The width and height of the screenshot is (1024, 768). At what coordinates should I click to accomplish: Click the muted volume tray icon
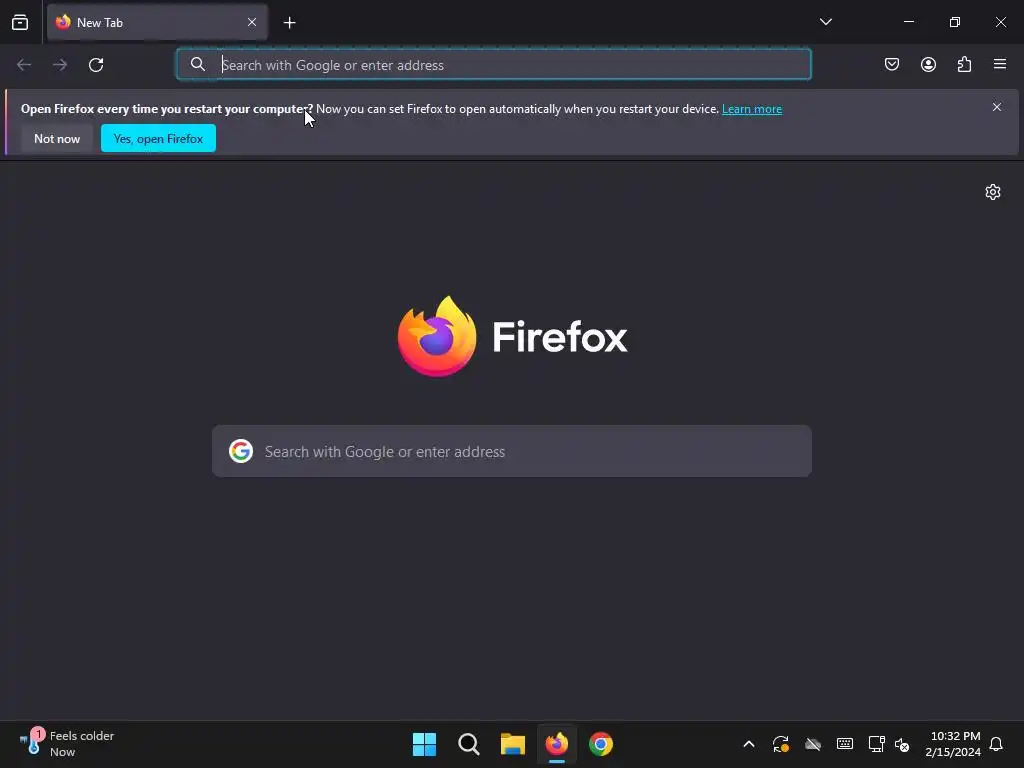click(x=902, y=744)
